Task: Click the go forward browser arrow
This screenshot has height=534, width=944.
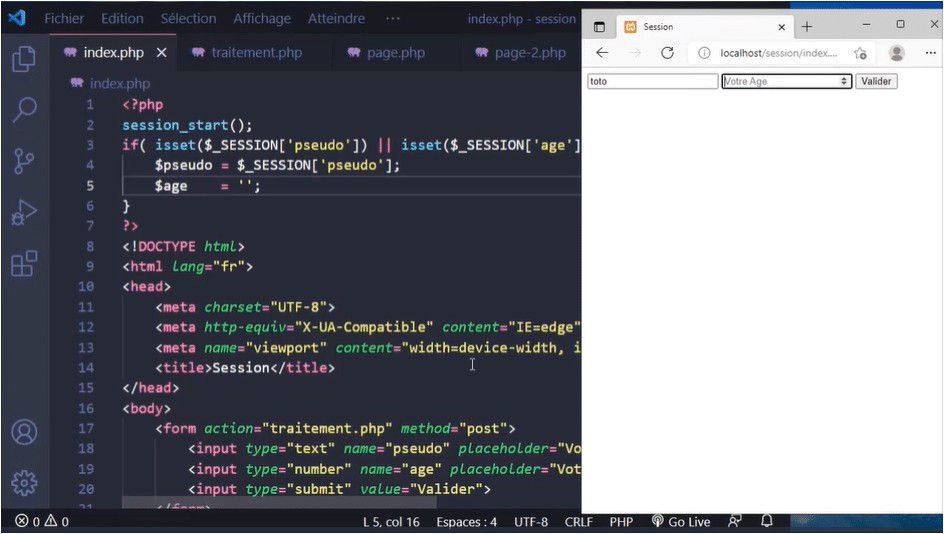Action: 635,53
